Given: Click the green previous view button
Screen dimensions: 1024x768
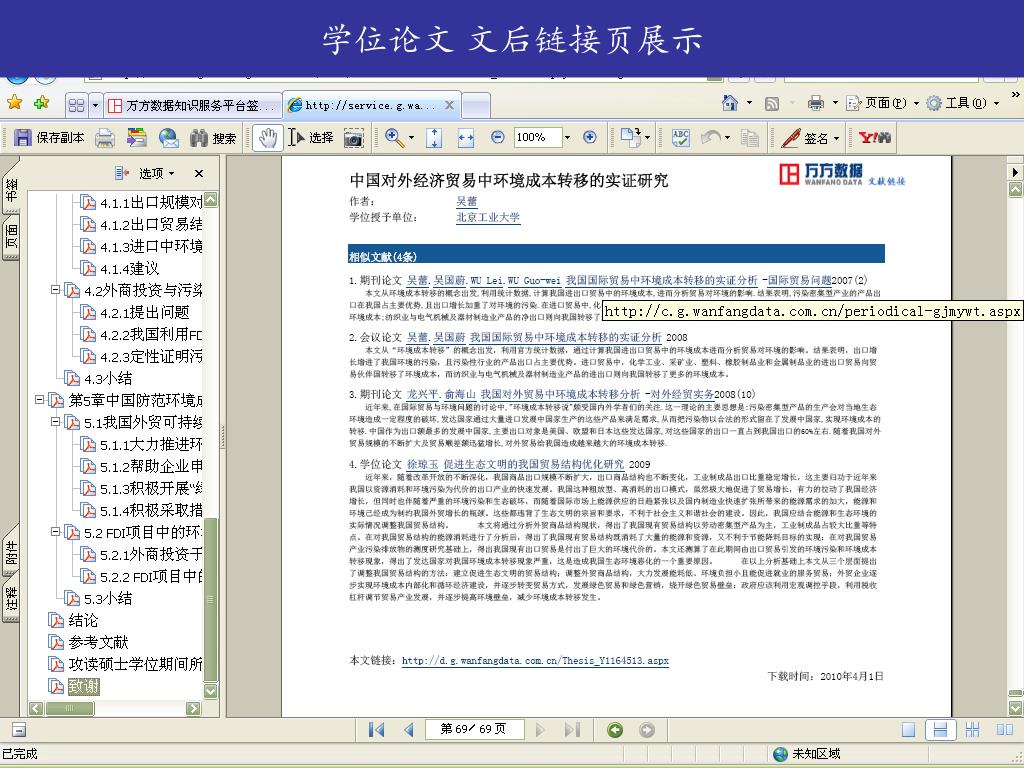Looking at the screenshot, I should point(615,730).
